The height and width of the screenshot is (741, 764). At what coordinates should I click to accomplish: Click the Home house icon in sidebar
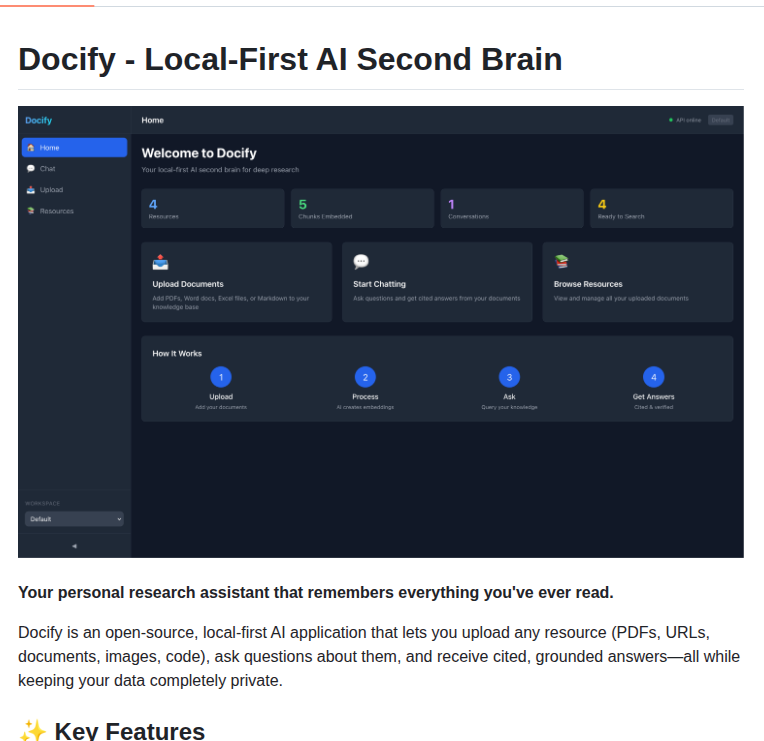[31, 148]
